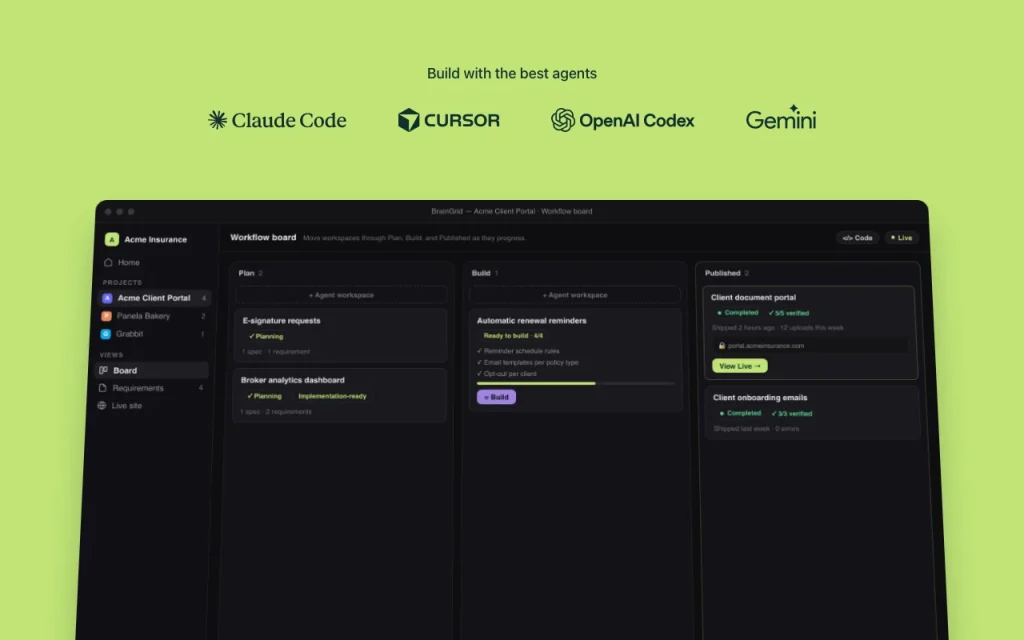Click the Cursor cube logo icon
The height and width of the screenshot is (640, 1024).
(x=409, y=120)
